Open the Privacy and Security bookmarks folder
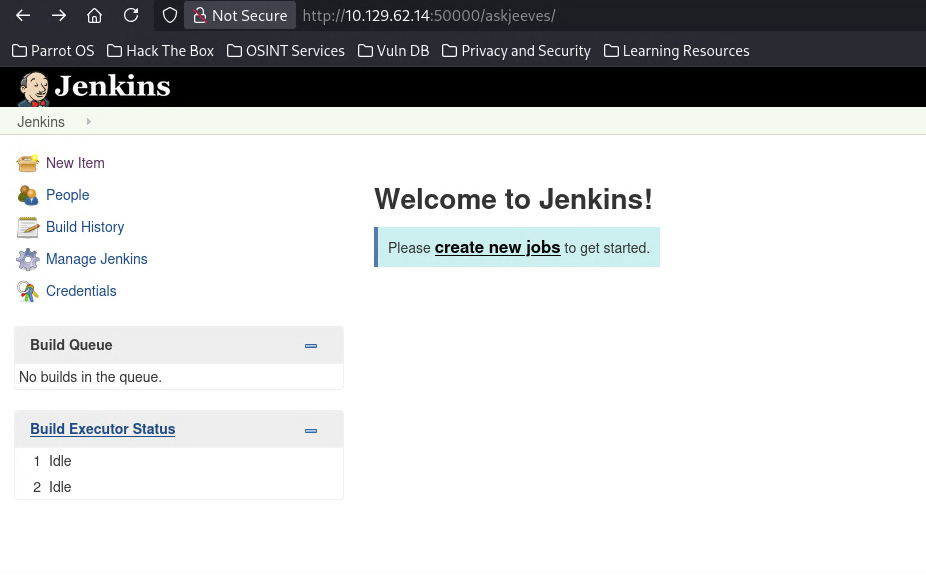This screenshot has height=577, width=926. pyautogui.click(x=516, y=51)
